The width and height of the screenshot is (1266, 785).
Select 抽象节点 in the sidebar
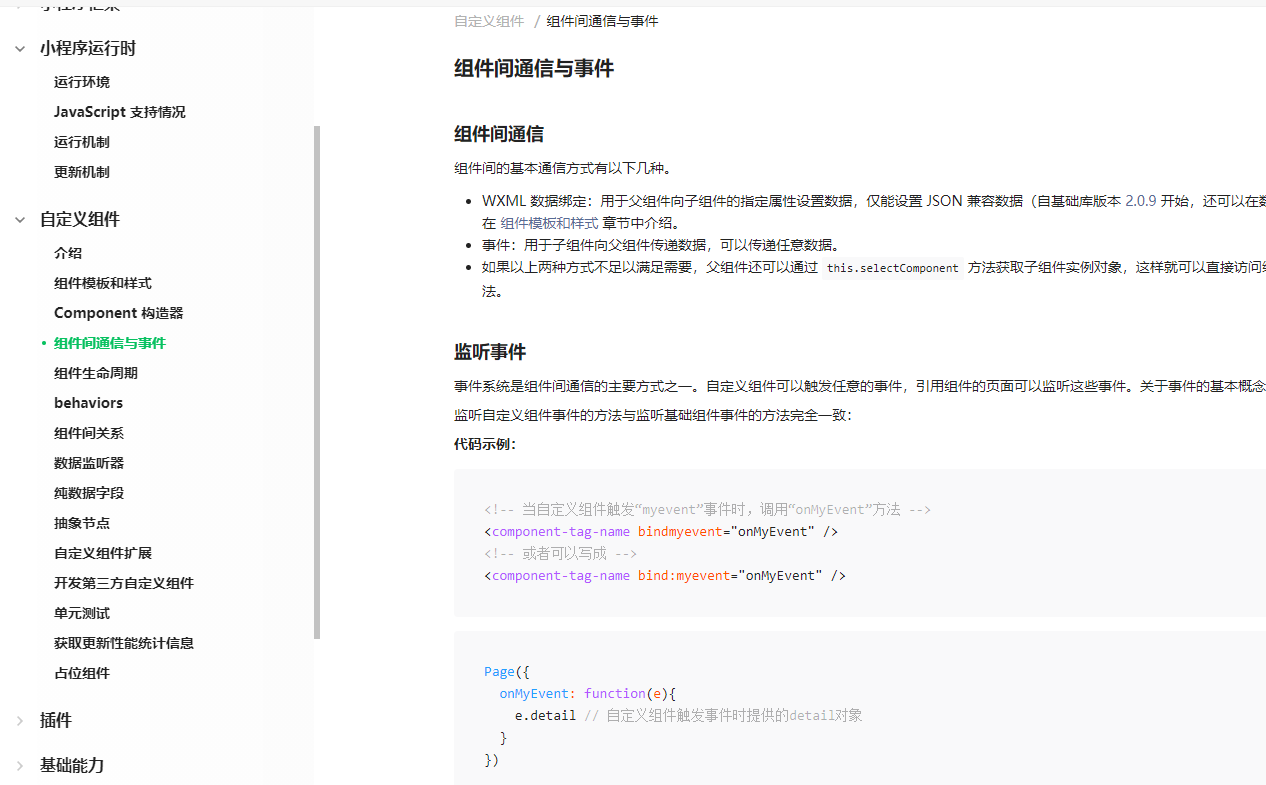82,523
